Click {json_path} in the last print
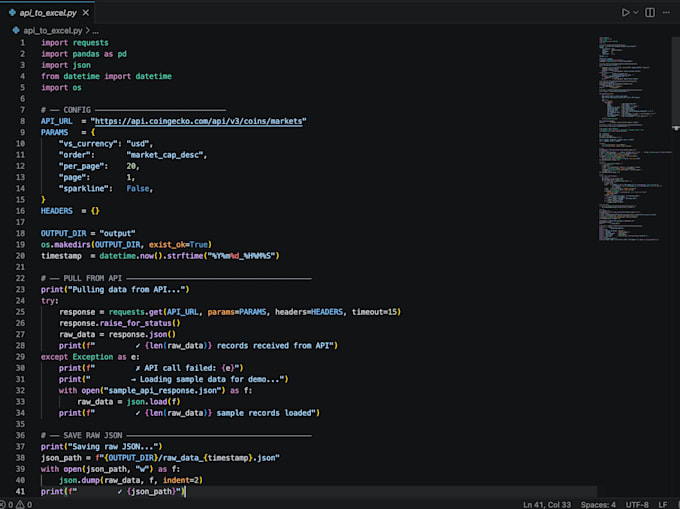Image resolution: width=680 pixels, height=509 pixels. coord(151,491)
